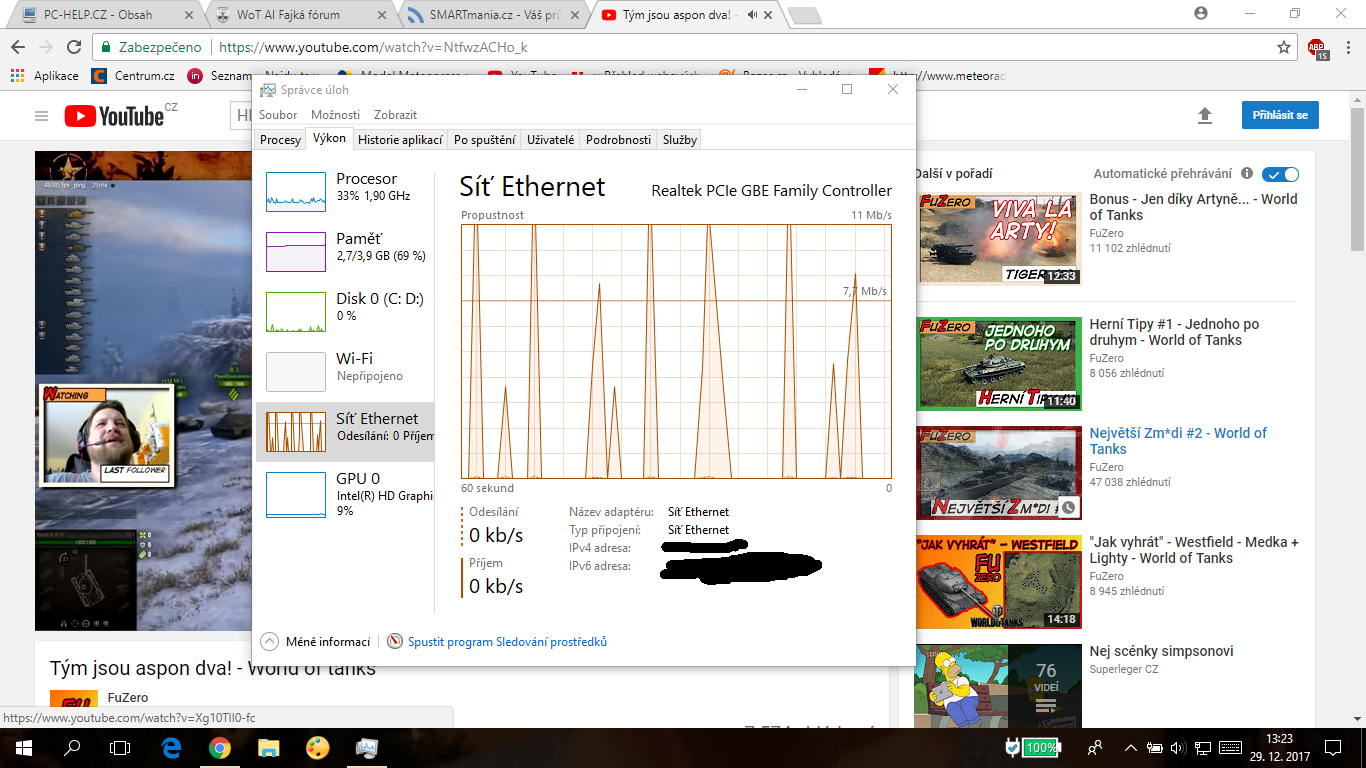The height and width of the screenshot is (768, 1366).
Task: Add Největší Zm*di video to Watch Later
Action: pyautogui.click(x=1068, y=507)
